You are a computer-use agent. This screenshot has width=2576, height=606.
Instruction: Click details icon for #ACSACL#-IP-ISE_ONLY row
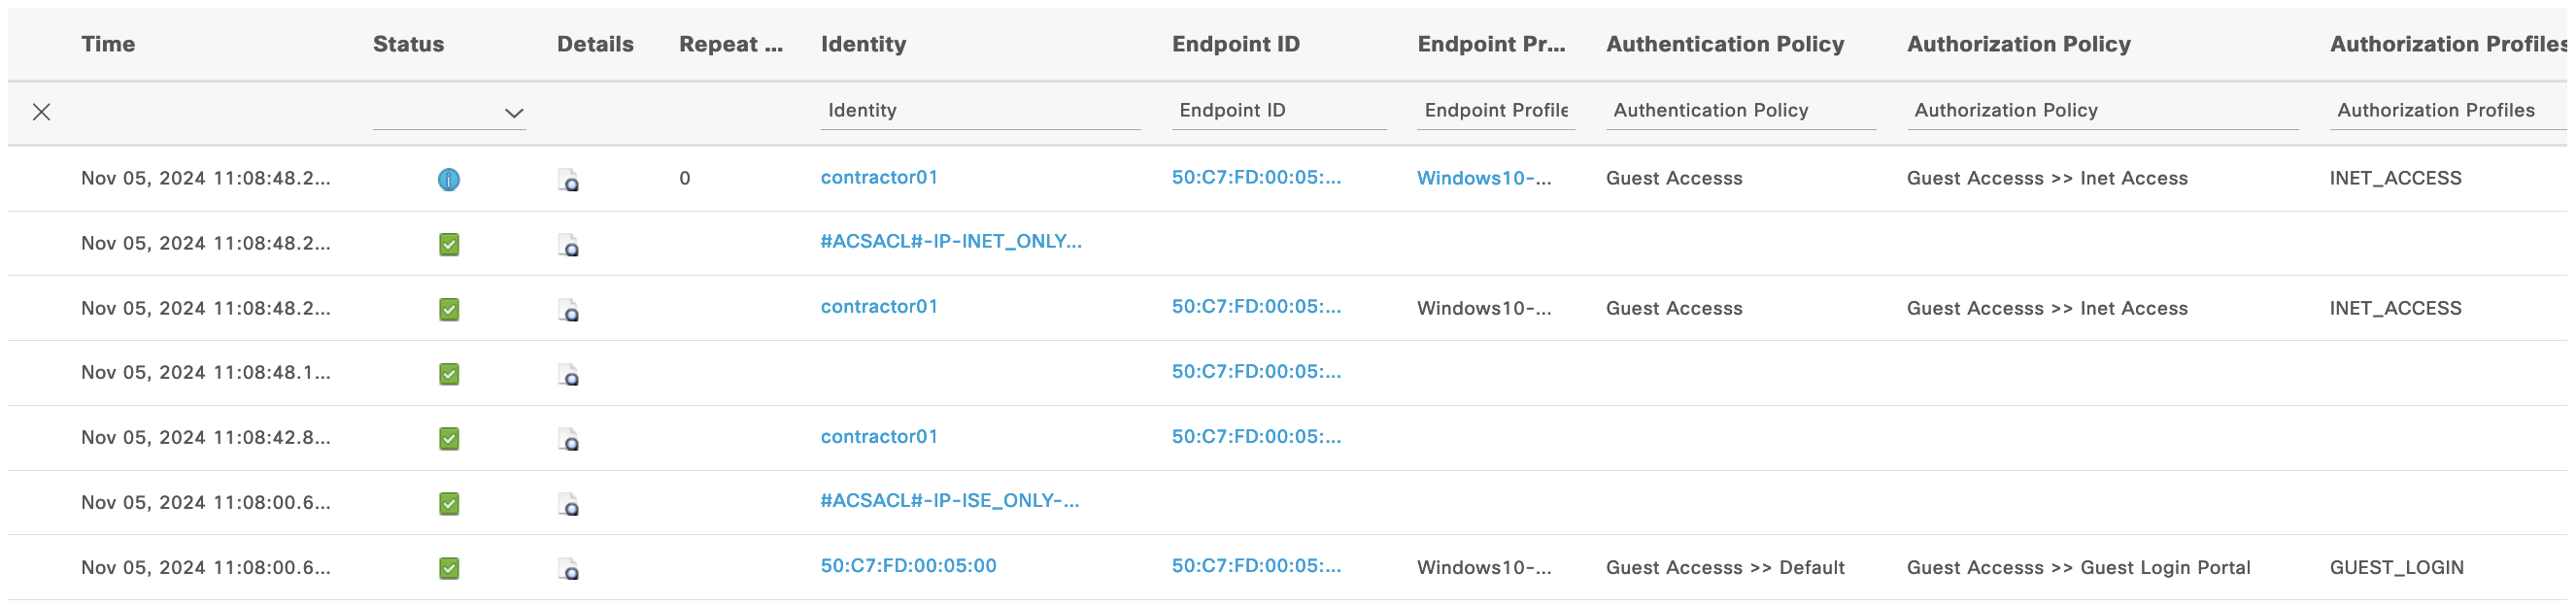568,504
